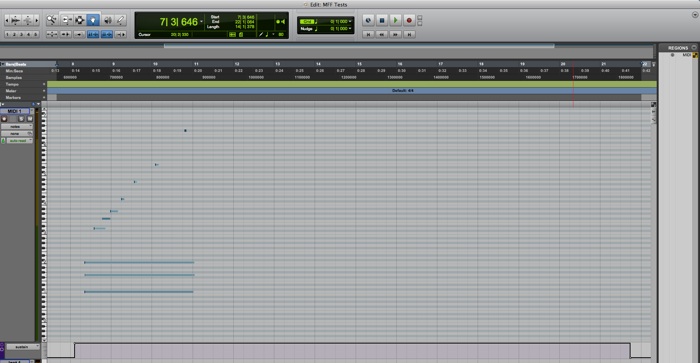Toggle the Grid mode indicator
This screenshot has width=700, height=363.
point(307,21)
